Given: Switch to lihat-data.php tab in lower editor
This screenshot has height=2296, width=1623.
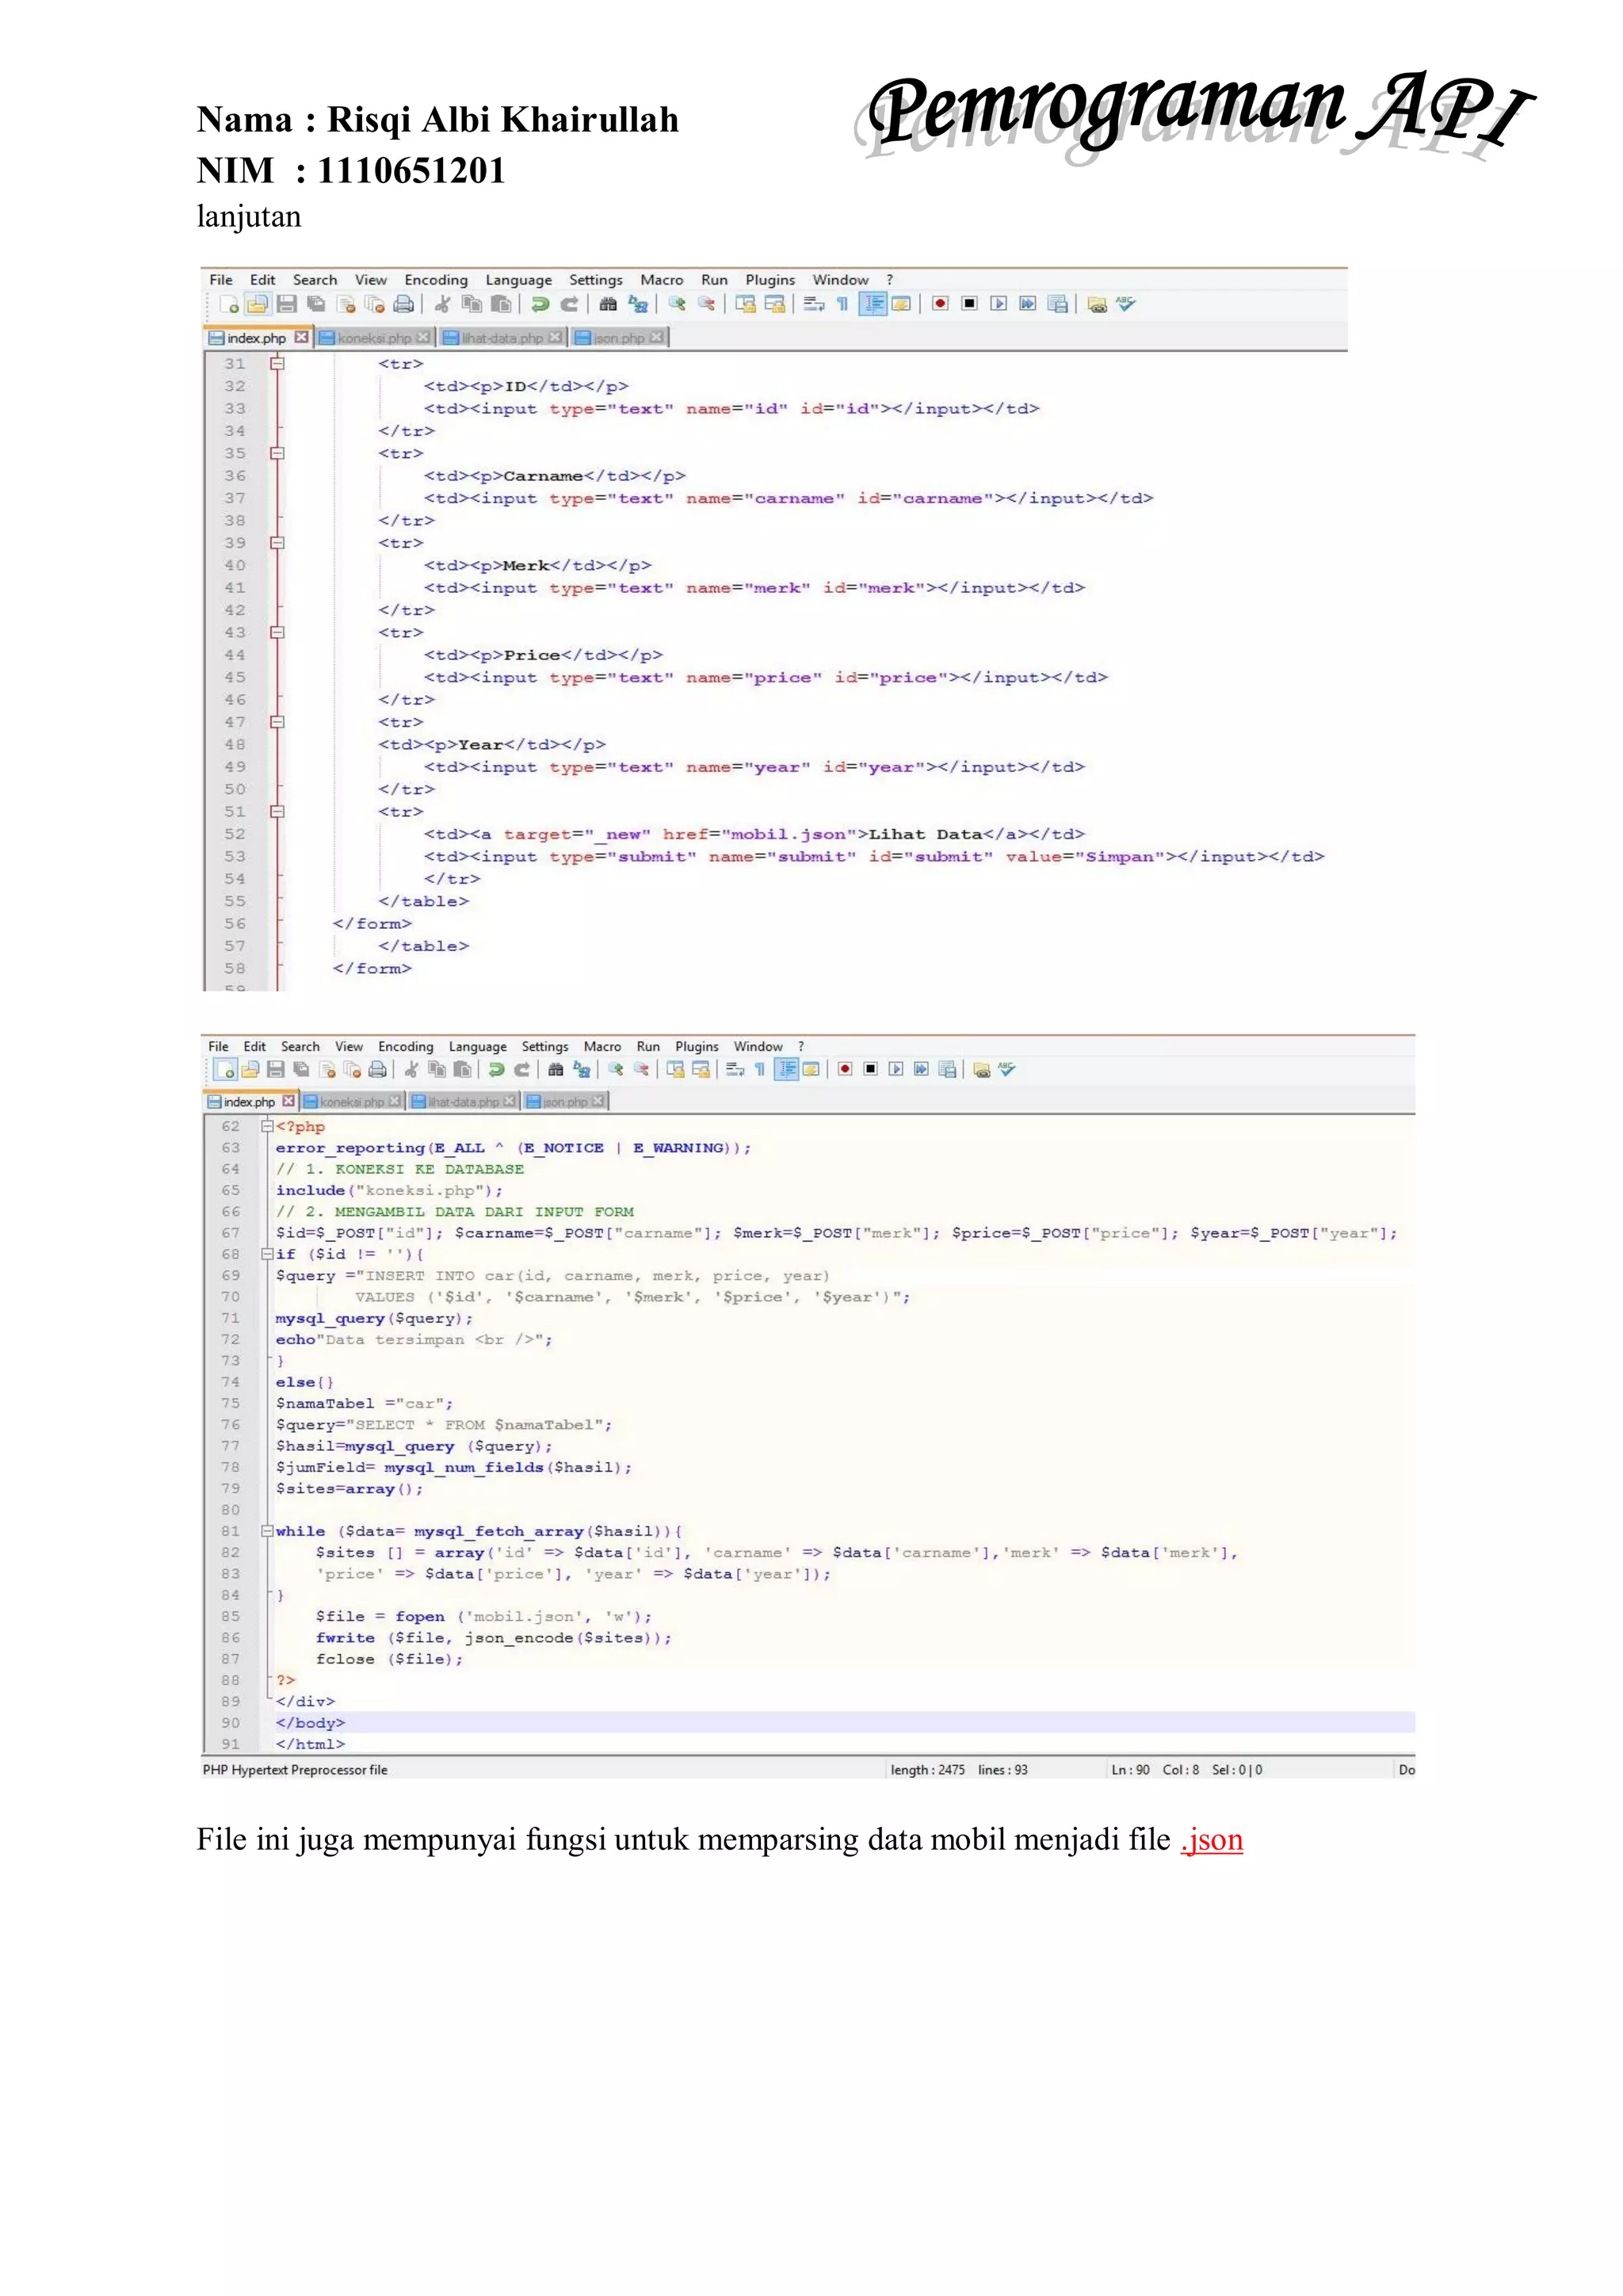Looking at the screenshot, I should click(x=463, y=1101).
